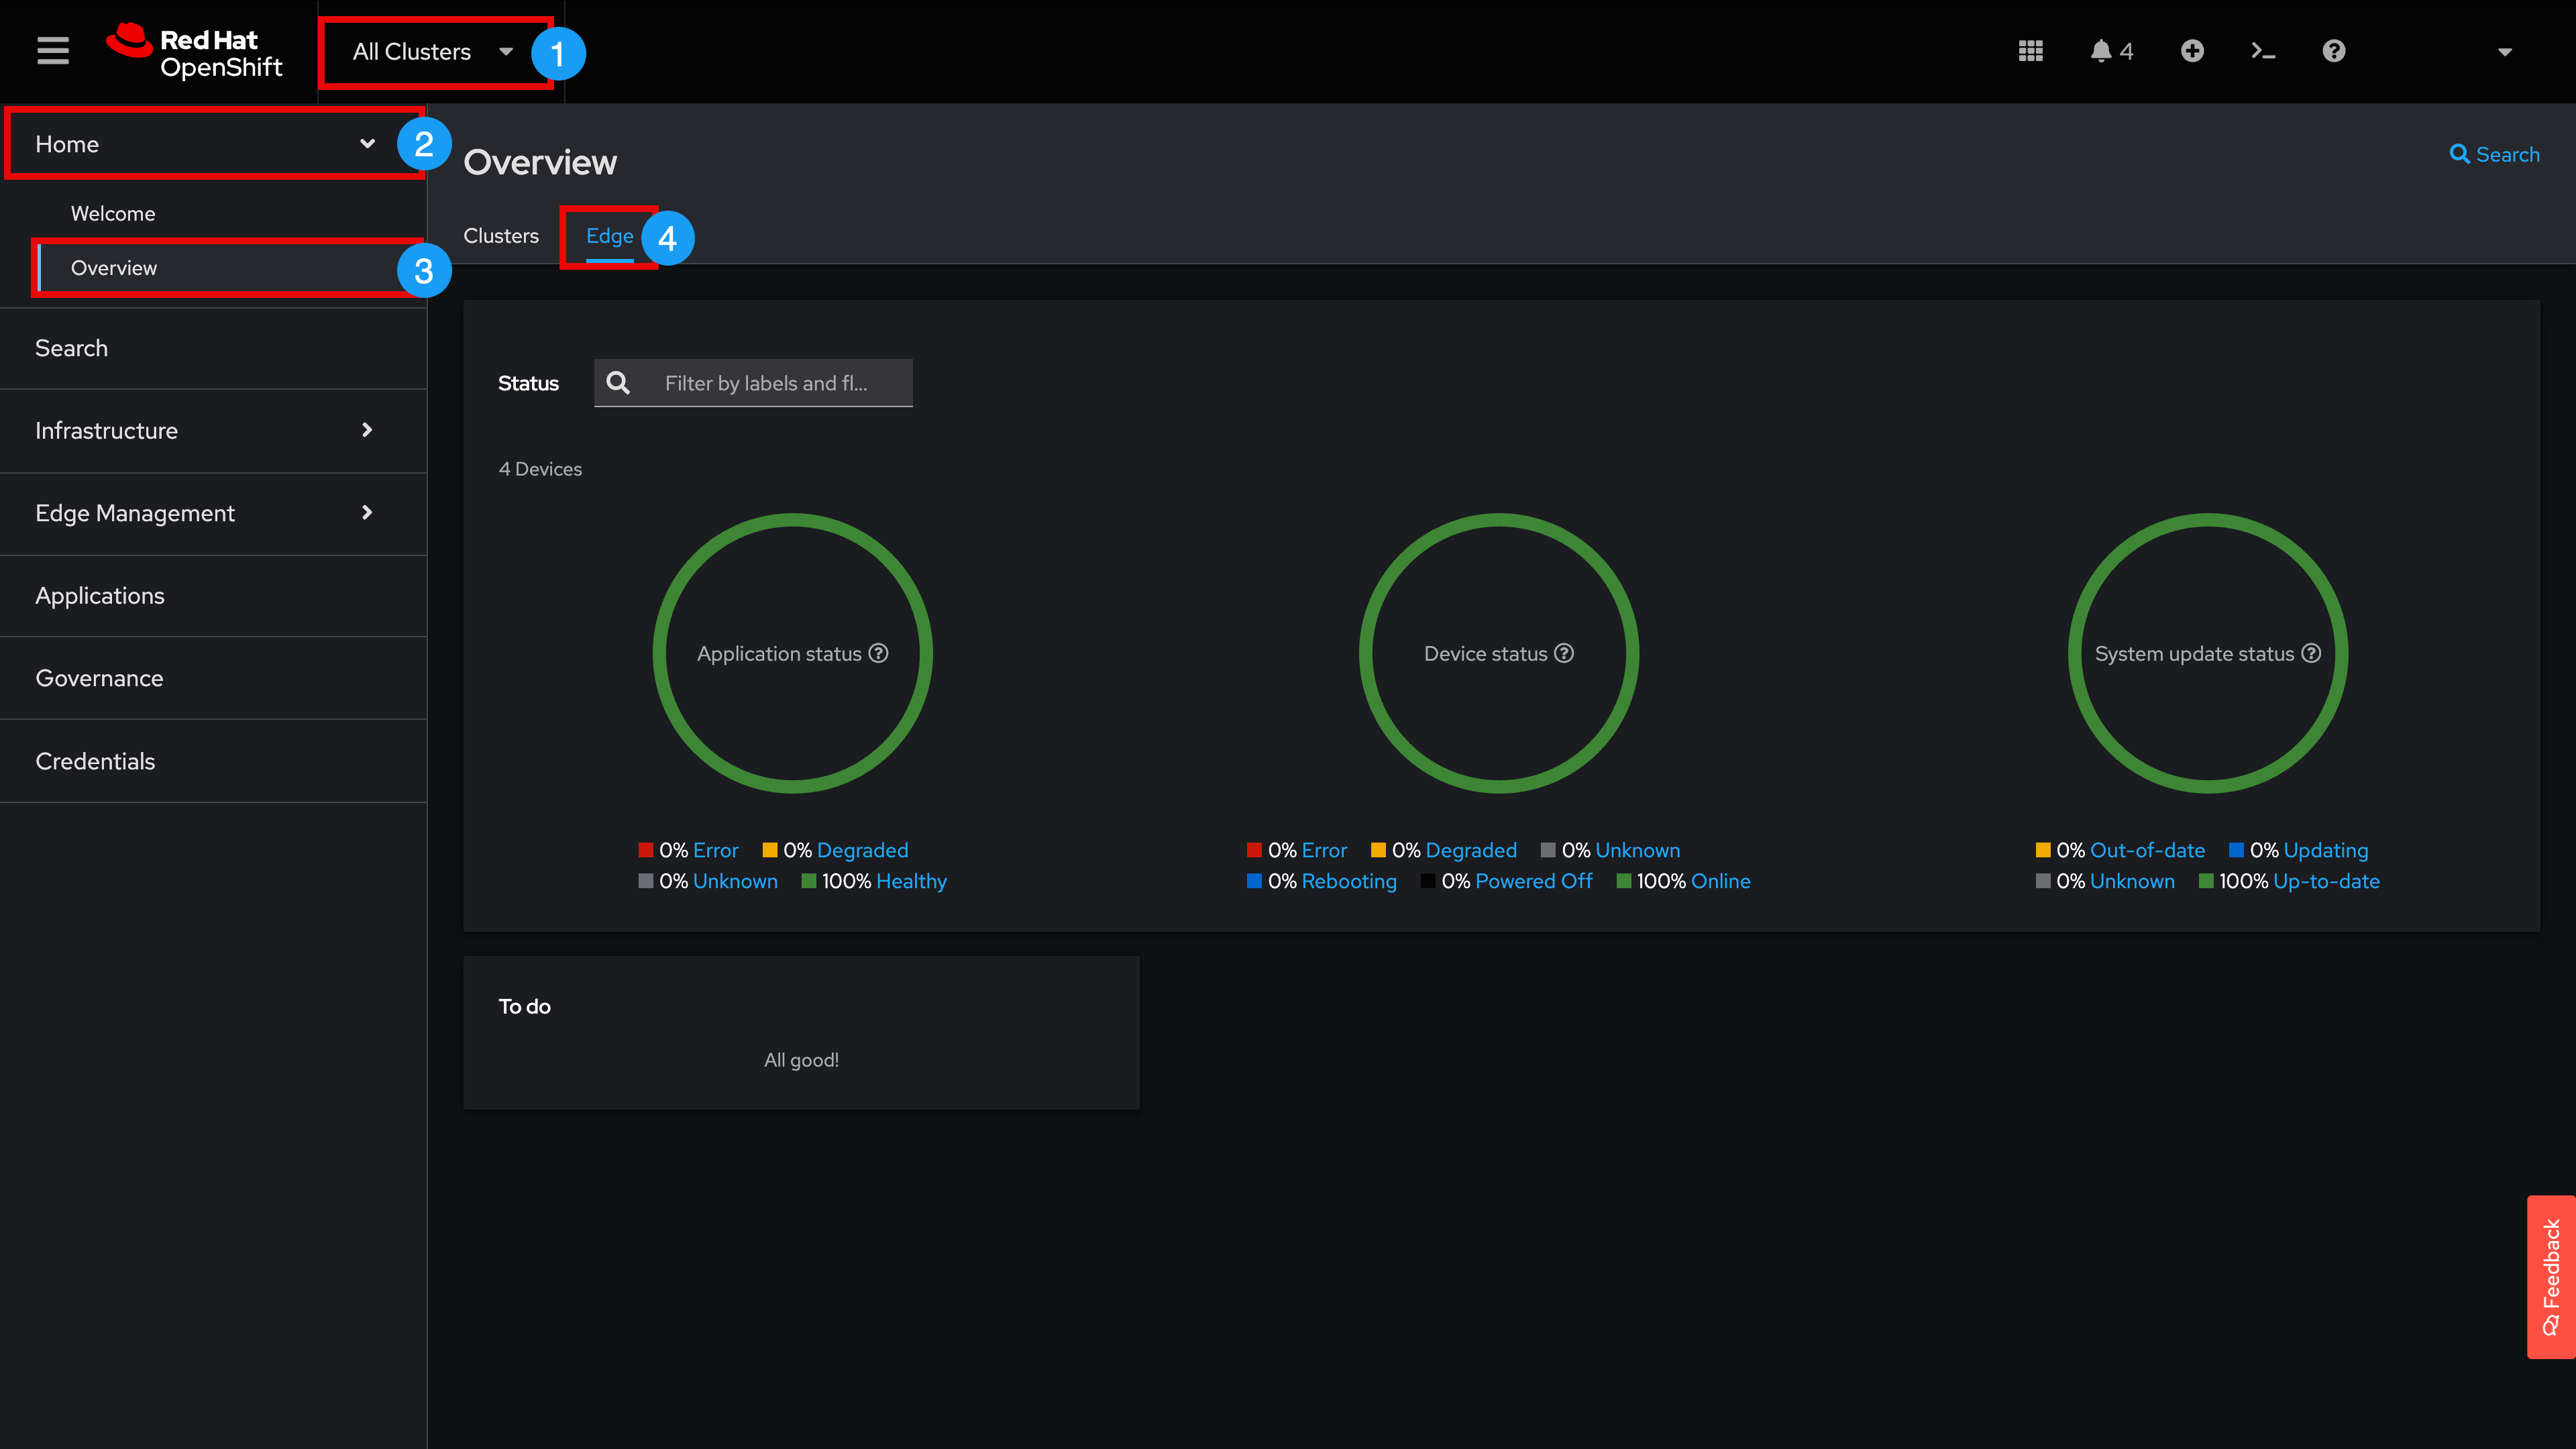2576x1449 pixels.
Task: Click red Error swatch under Application status
Action: (x=646, y=850)
